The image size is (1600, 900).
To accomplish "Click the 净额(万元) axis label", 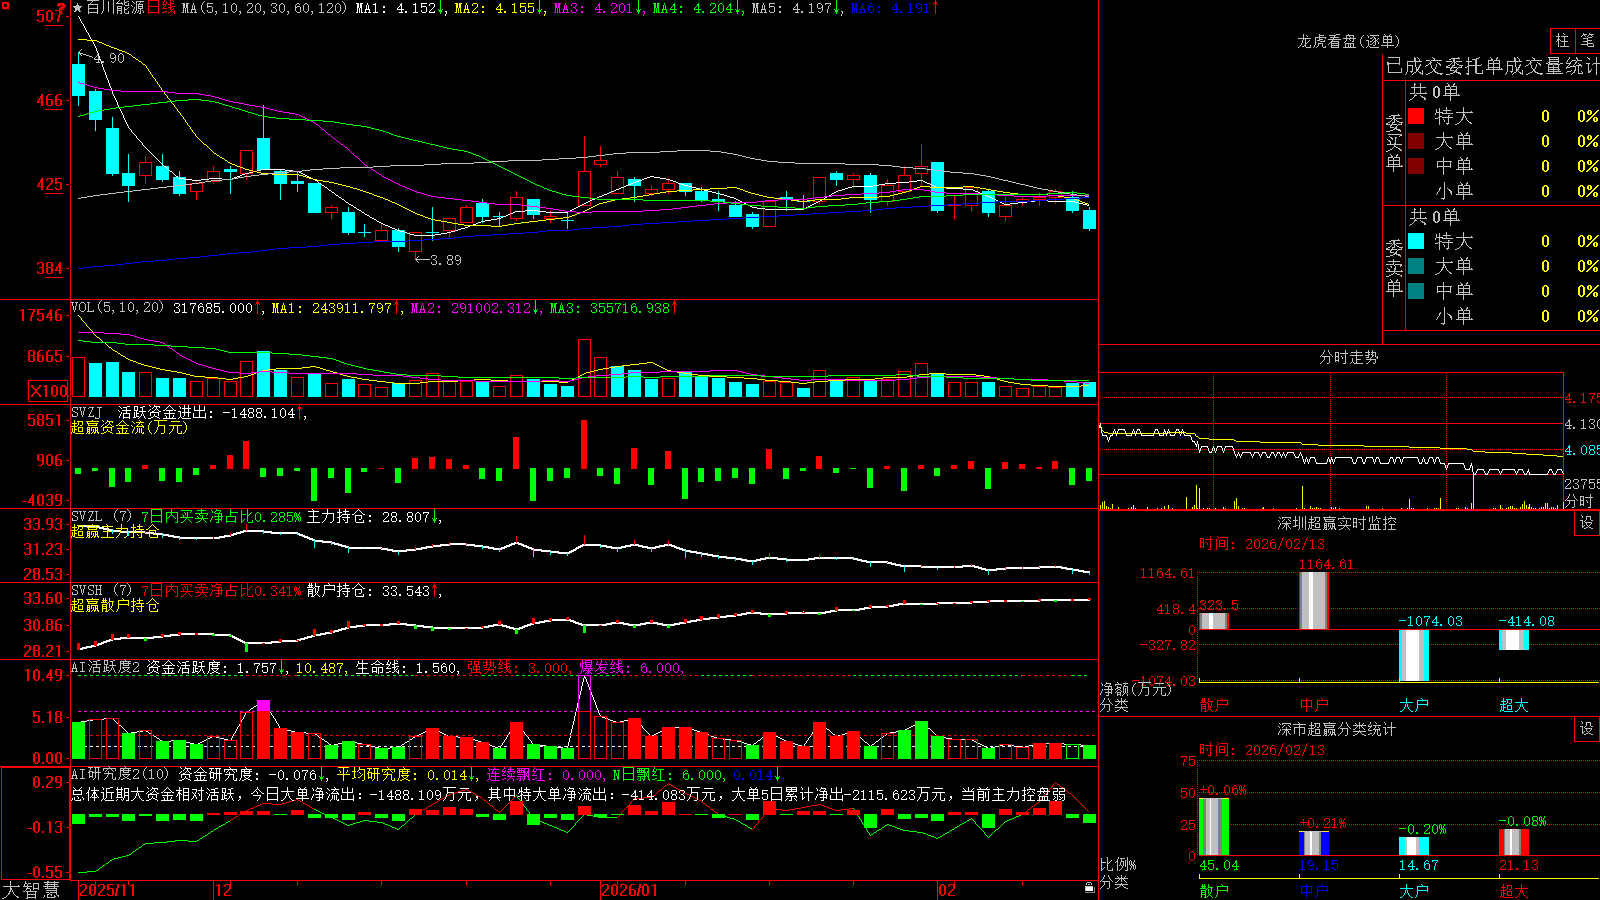I will pos(1136,689).
